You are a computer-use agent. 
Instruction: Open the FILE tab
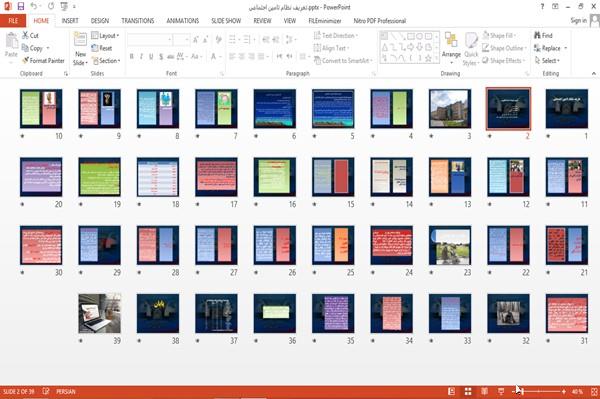(x=13, y=21)
